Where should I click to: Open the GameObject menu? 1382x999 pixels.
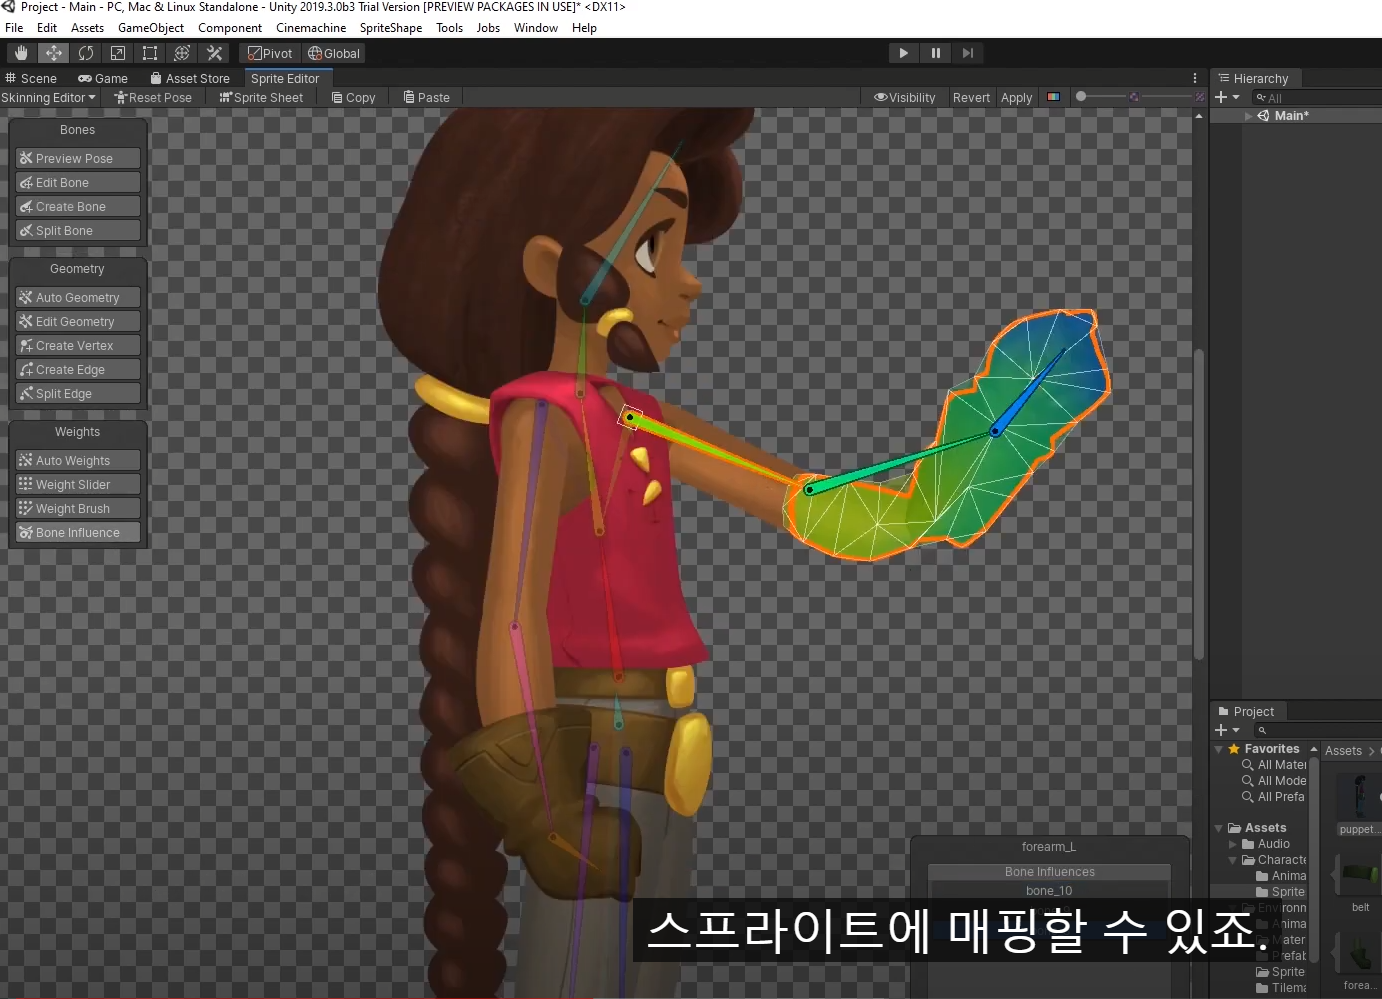(x=151, y=28)
